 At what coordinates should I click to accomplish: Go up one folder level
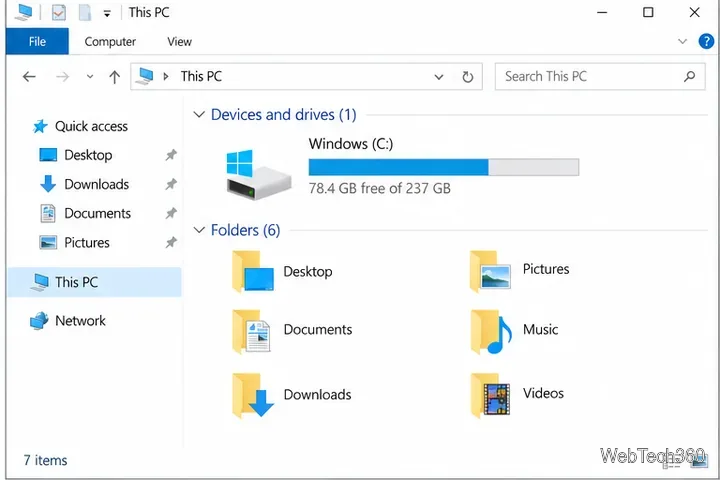pyautogui.click(x=114, y=77)
